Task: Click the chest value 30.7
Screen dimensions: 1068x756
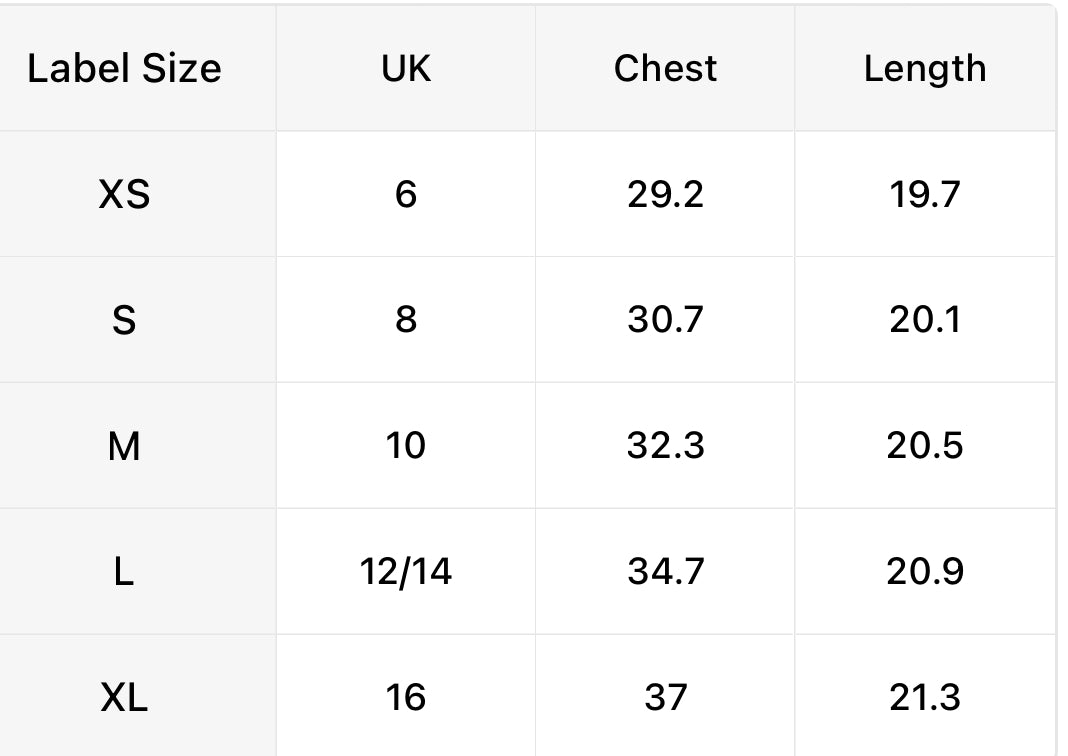Action: [665, 320]
